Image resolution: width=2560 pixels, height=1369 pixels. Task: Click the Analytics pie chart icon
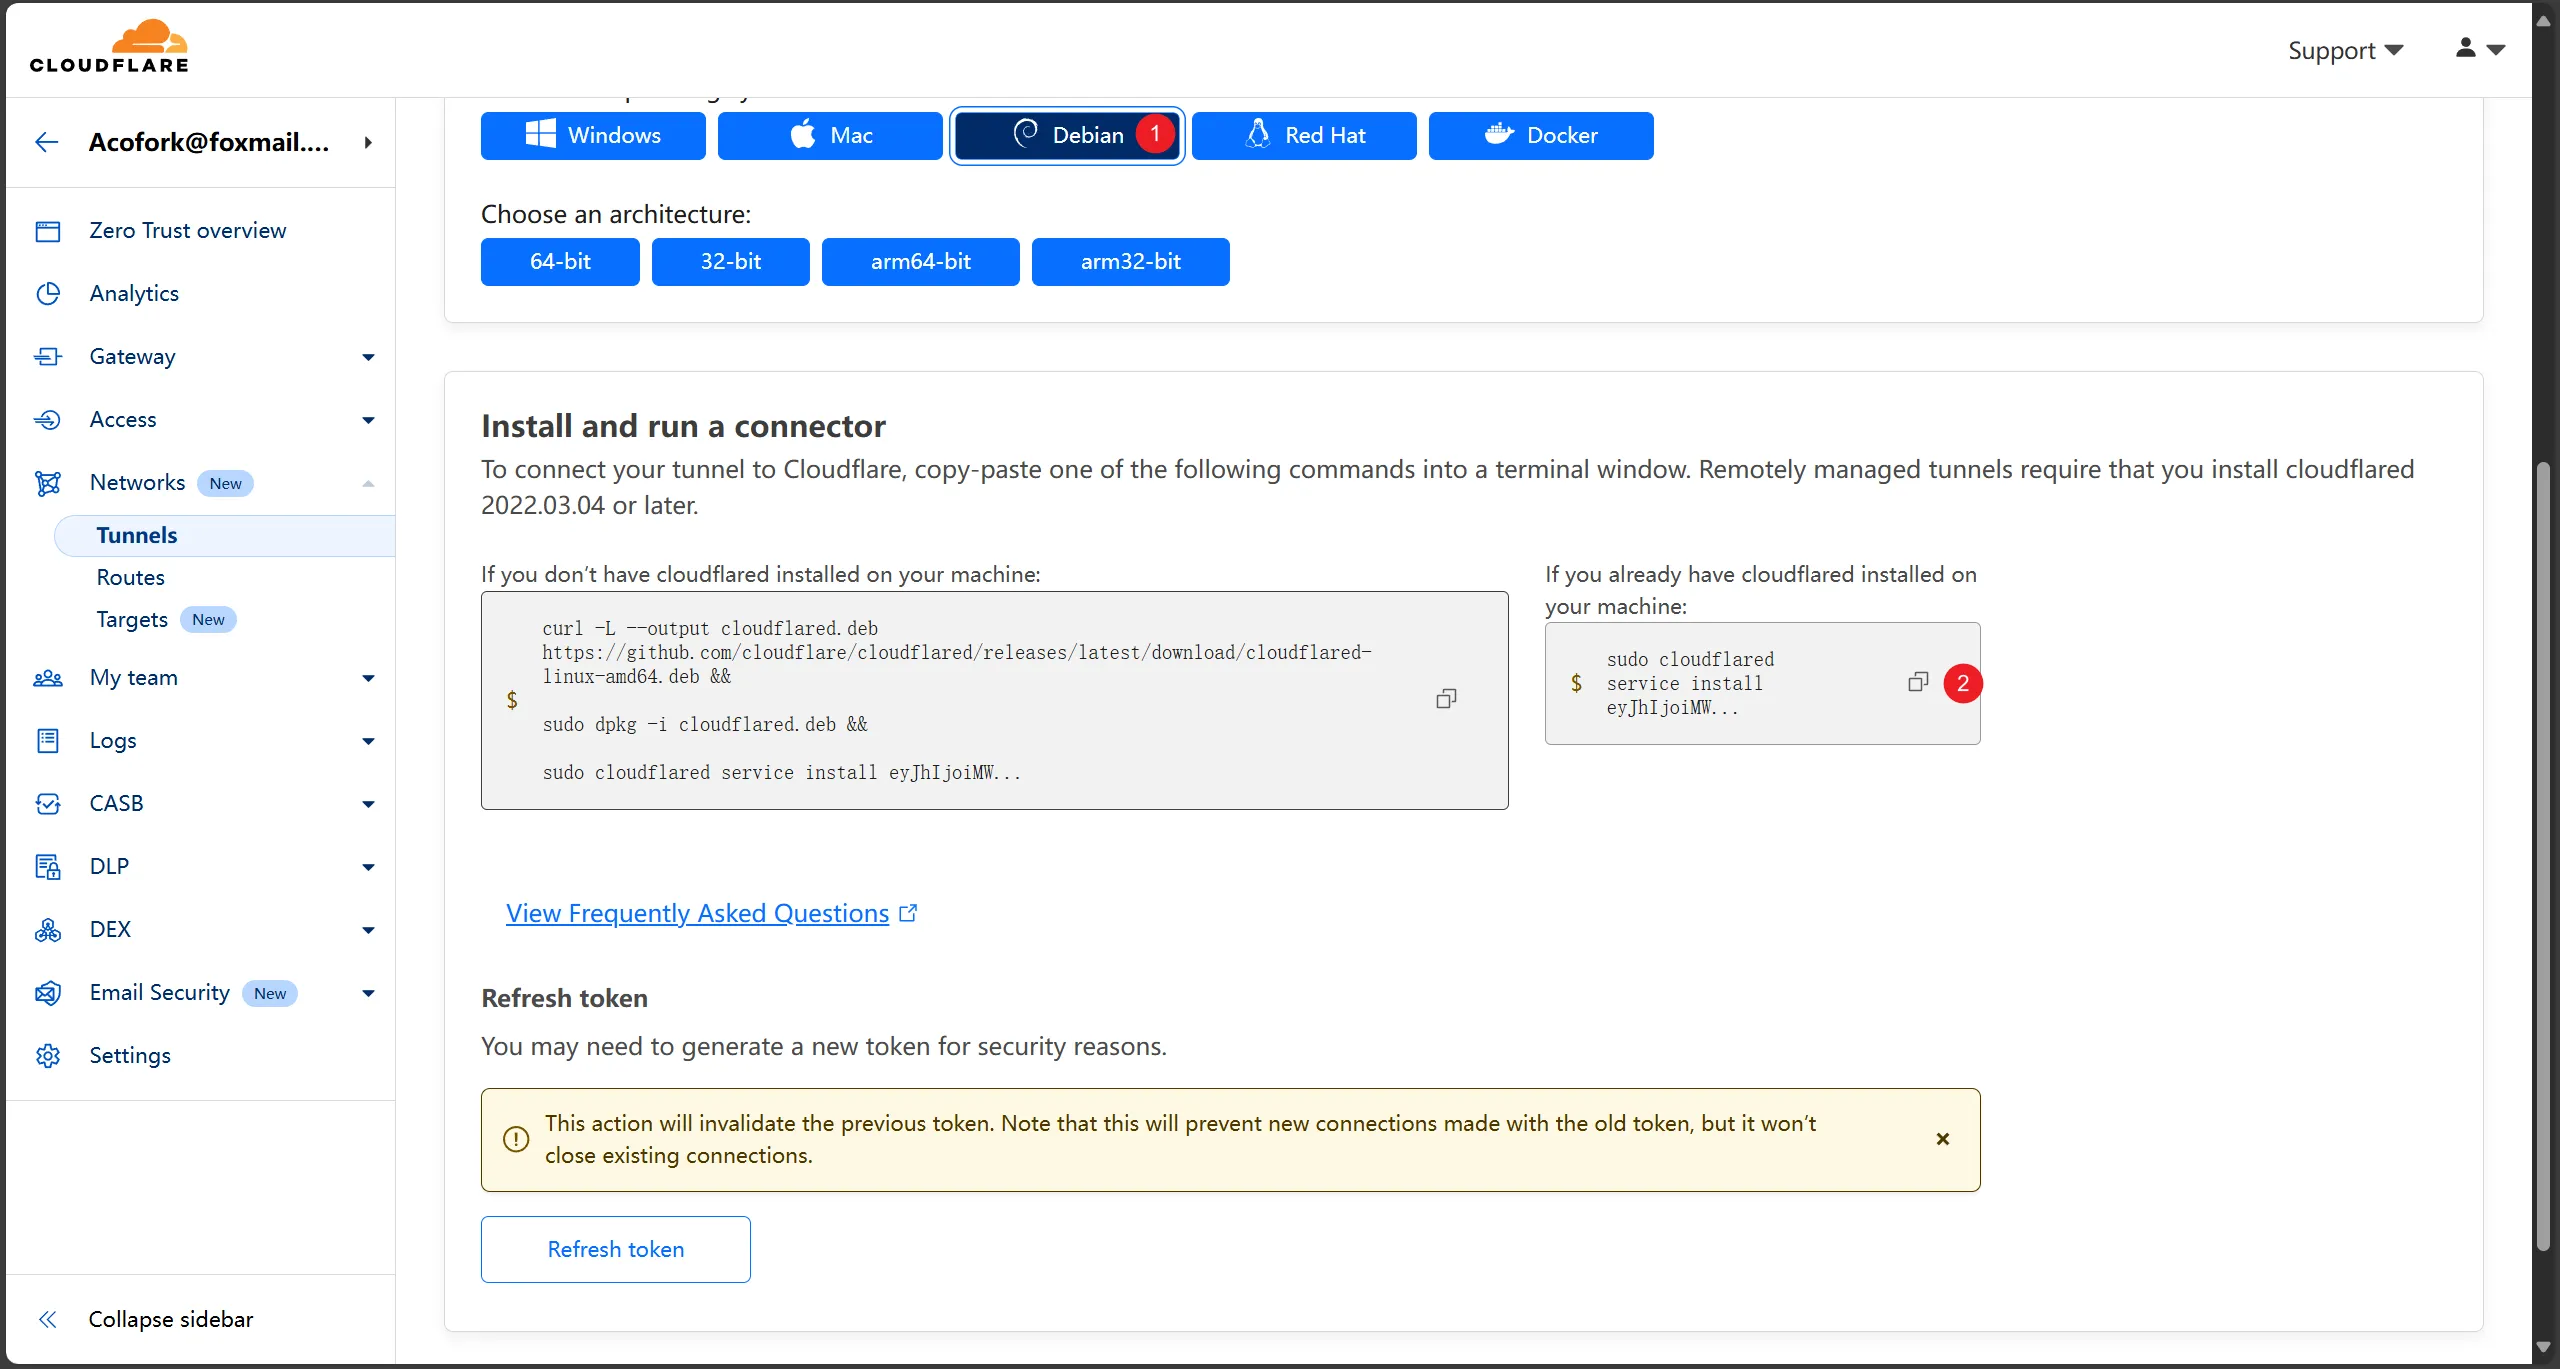pos(48,293)
